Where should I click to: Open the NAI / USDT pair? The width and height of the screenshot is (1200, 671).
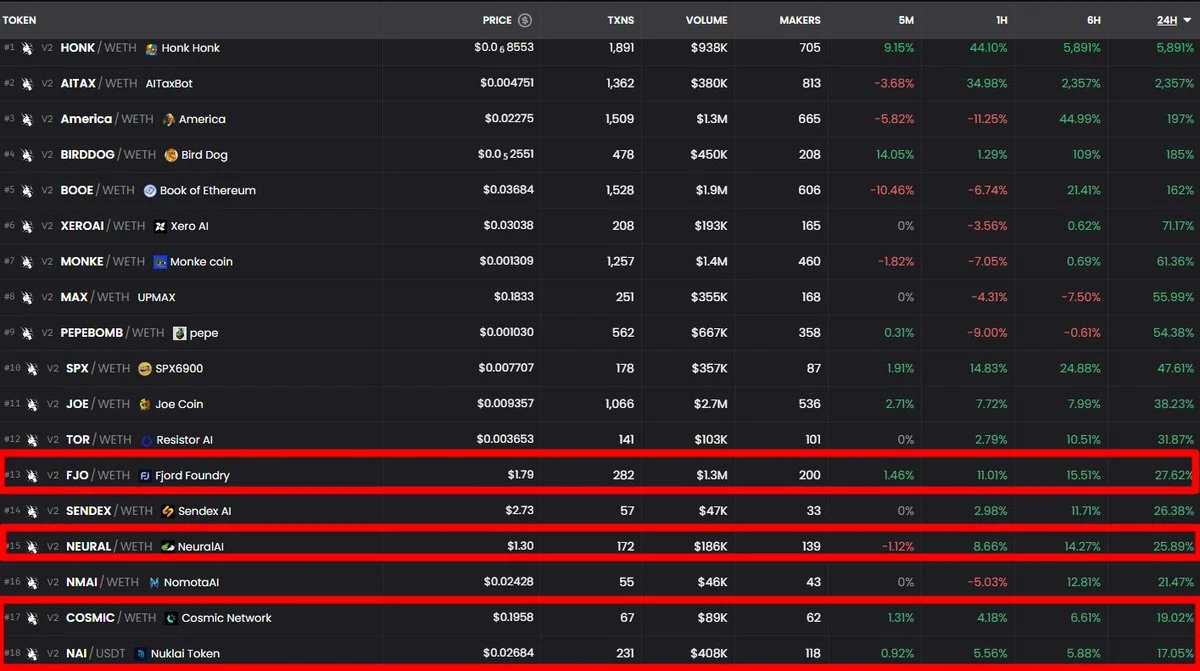96,654
